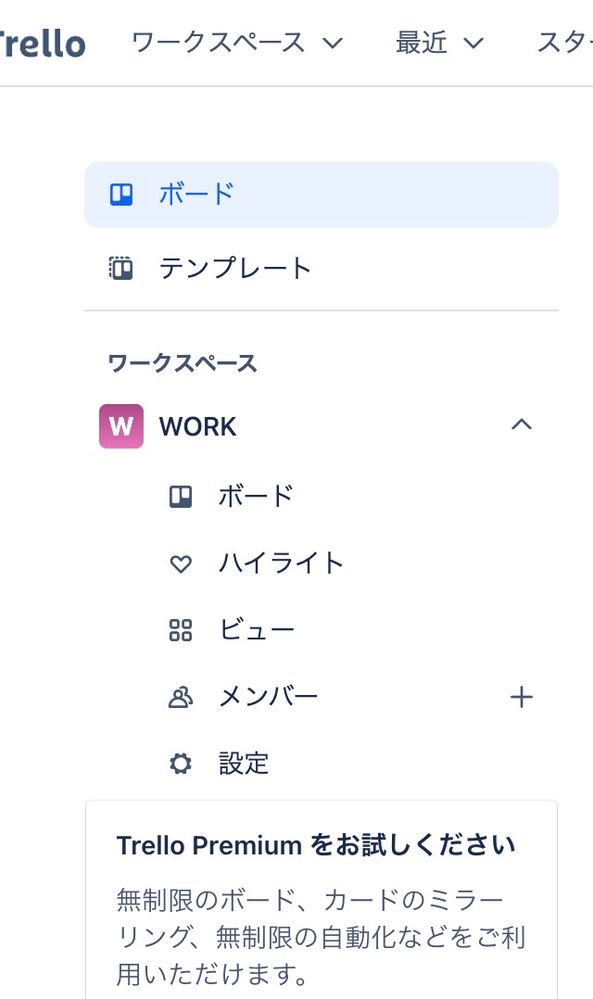Click the ハイライト heart icon
Viewport: 593px width, 999px height.
(x=180, y=564)
